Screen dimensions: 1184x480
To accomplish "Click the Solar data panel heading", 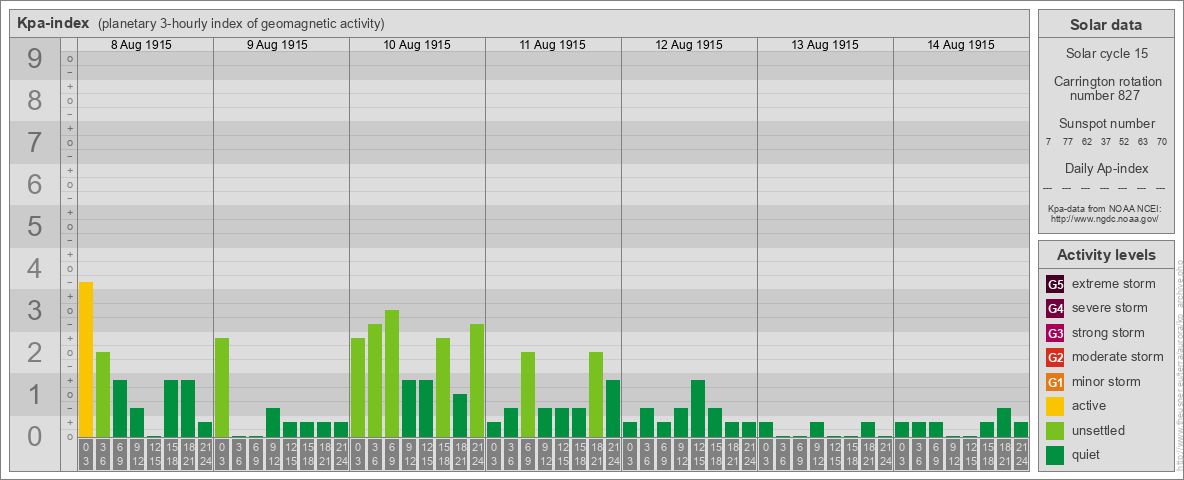I will (x=1106, y=25).
